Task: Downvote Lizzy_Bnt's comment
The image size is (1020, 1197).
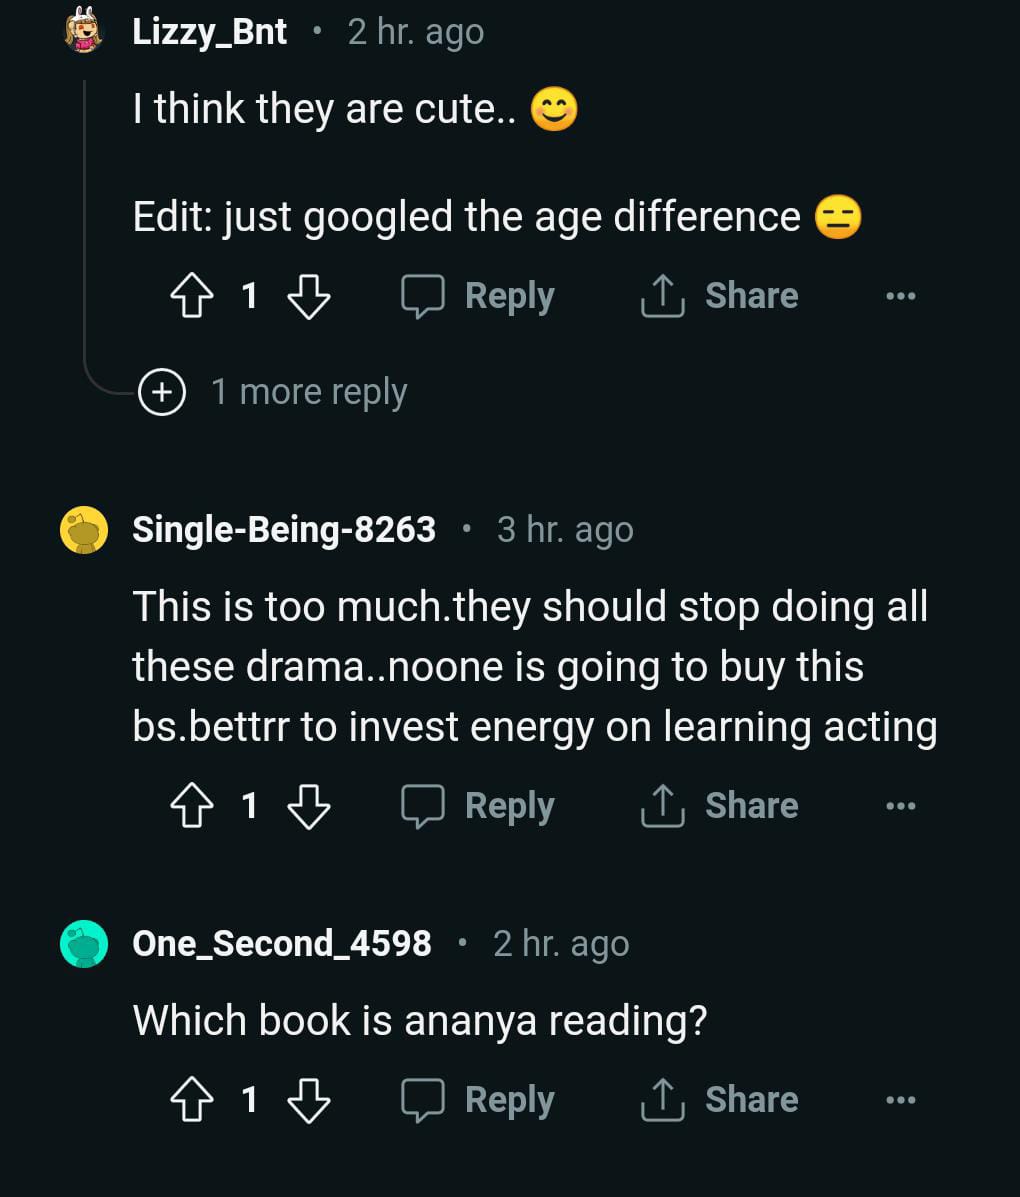Action: tap(308, 296)
